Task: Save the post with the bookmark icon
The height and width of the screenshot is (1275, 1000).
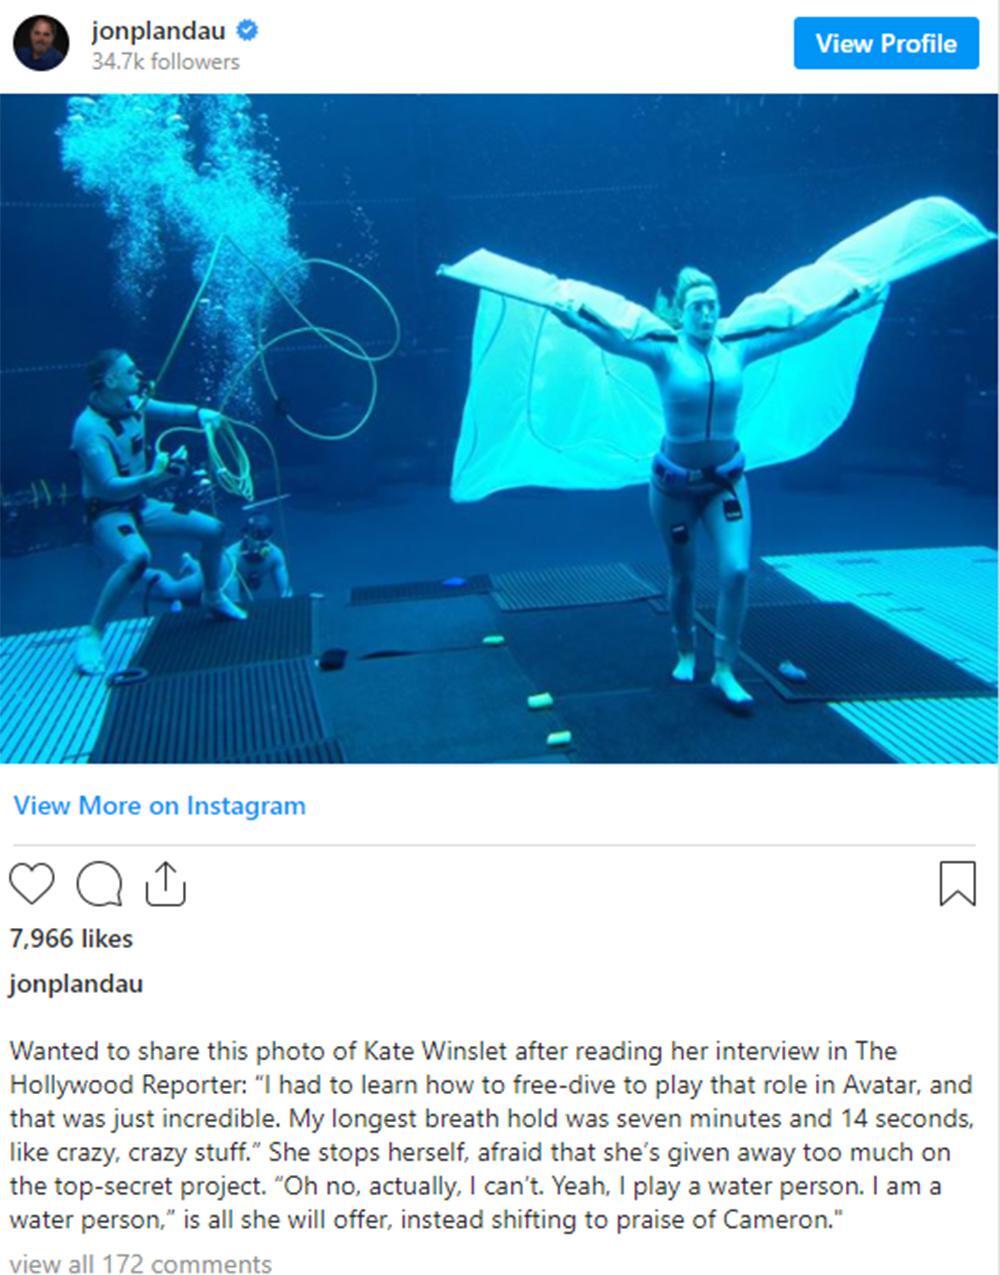Action: tap(957, 884)
